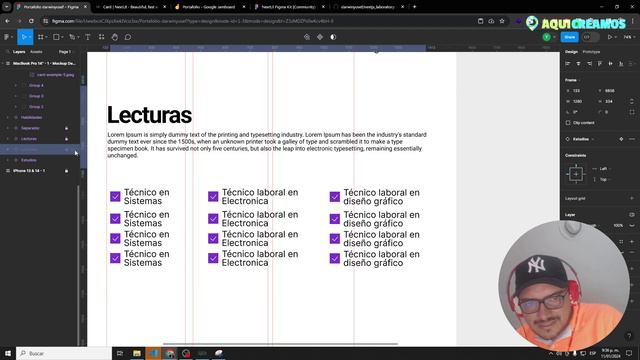Click the Align horizontal centers icon
The width and height of the screenshot is (640, 360).
tap(578, 64)
